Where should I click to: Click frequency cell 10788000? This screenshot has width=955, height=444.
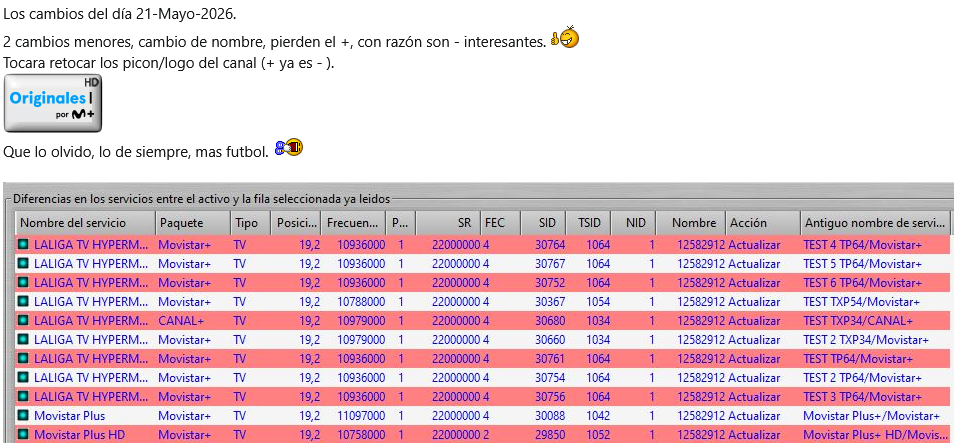(361, 301)
